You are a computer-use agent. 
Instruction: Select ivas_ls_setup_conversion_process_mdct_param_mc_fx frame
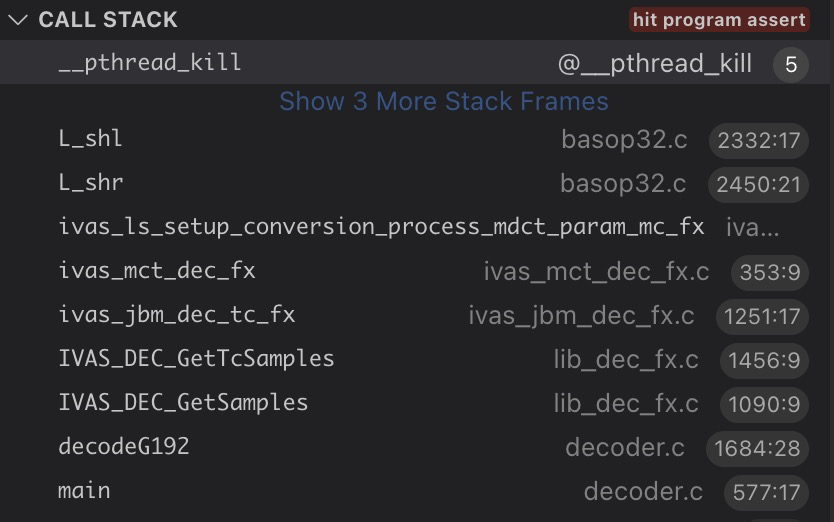[381, 227]
